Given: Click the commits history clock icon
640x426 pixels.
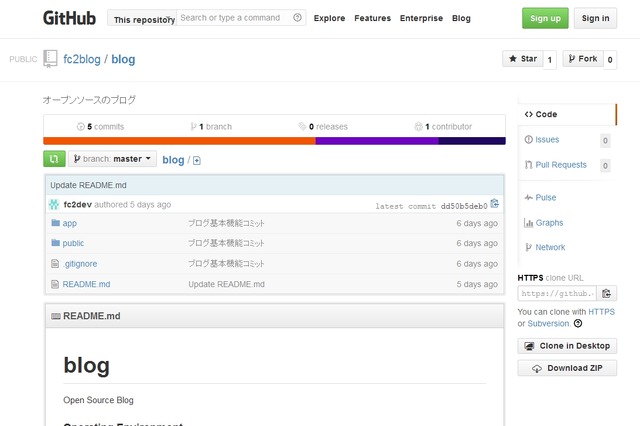Looking at the screenshot, I should tap(80, 126).
